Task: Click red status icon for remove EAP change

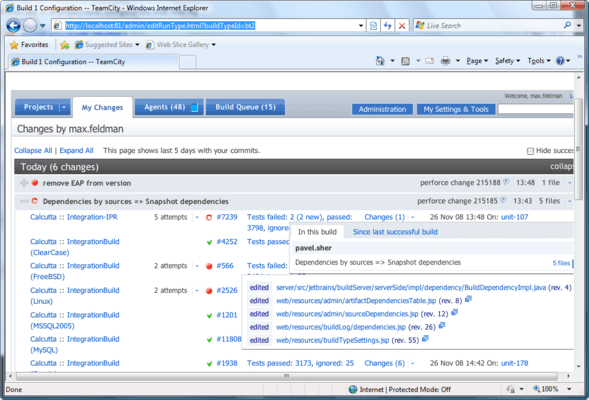Action: pos(35,183)
